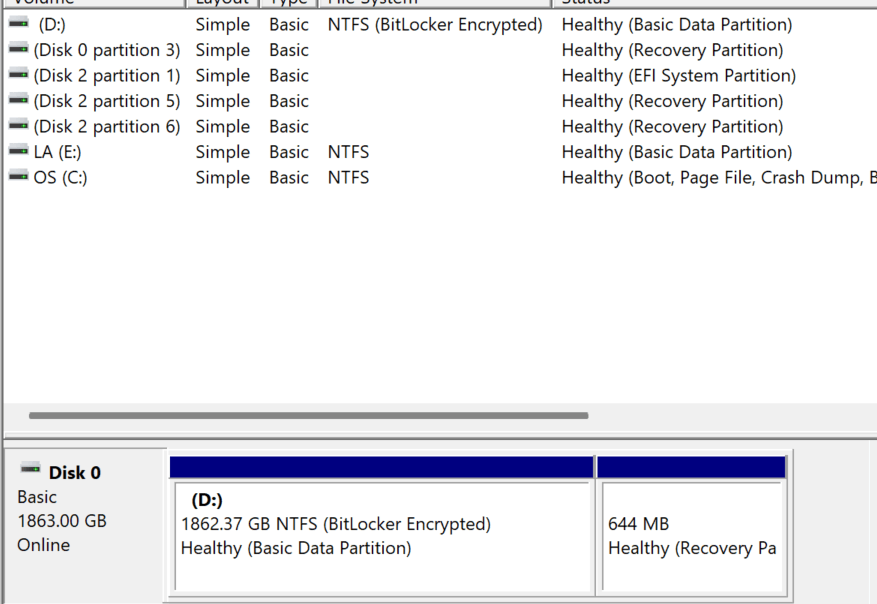Click the drive icon next to (D:)

point(16,24)
